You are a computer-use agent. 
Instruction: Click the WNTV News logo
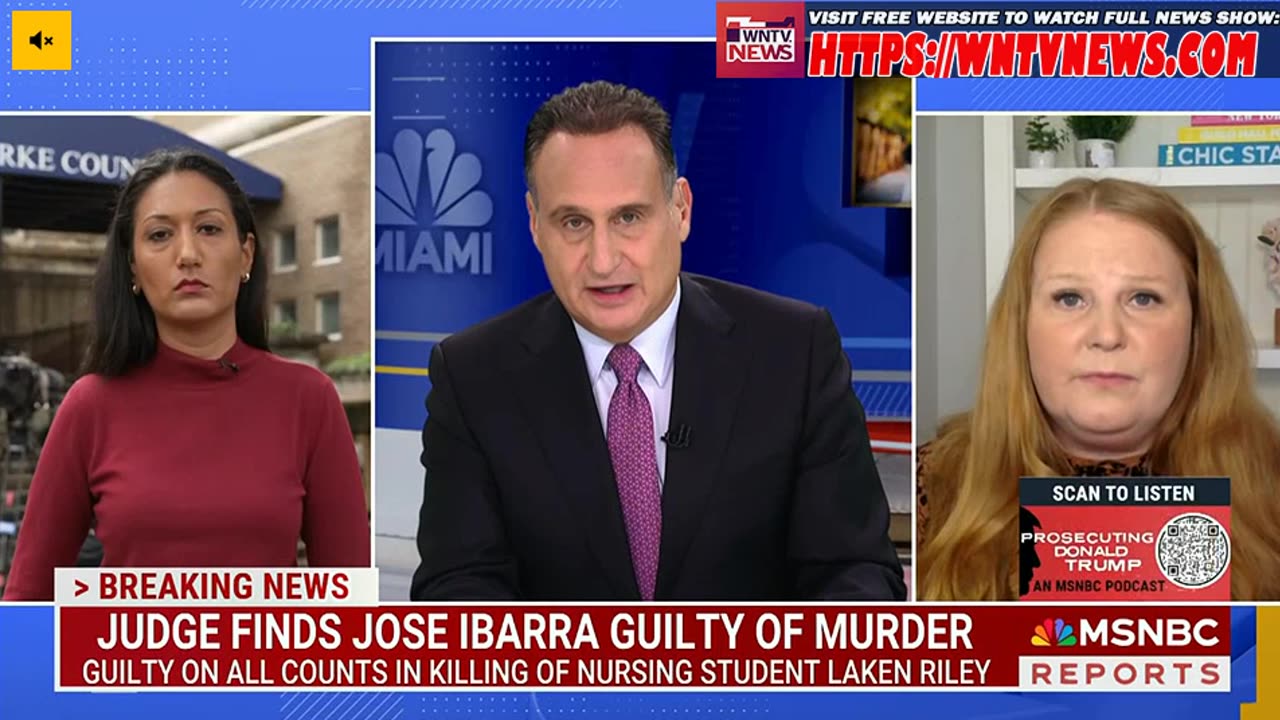[760, 40]
